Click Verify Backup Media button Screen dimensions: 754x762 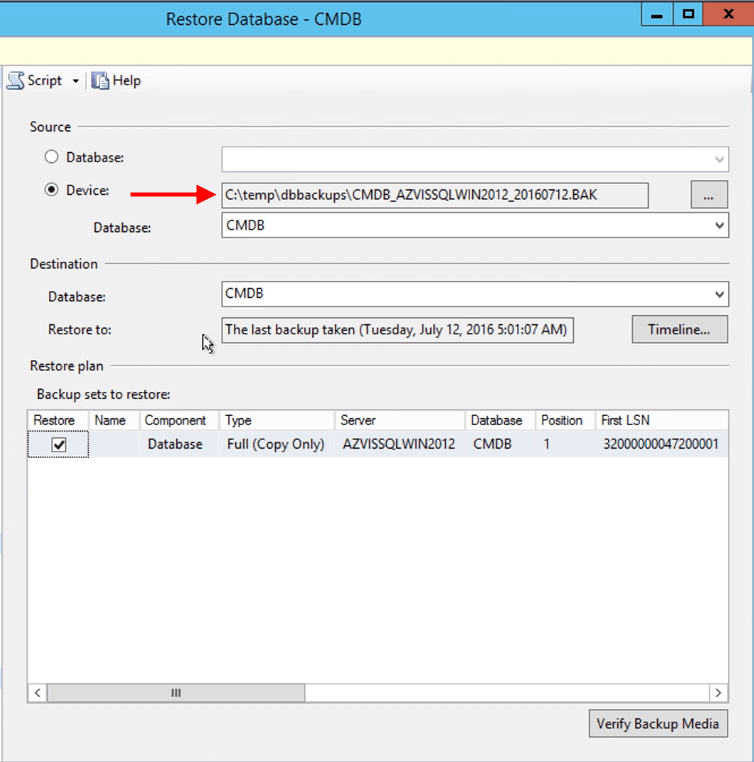click(658, 724)
